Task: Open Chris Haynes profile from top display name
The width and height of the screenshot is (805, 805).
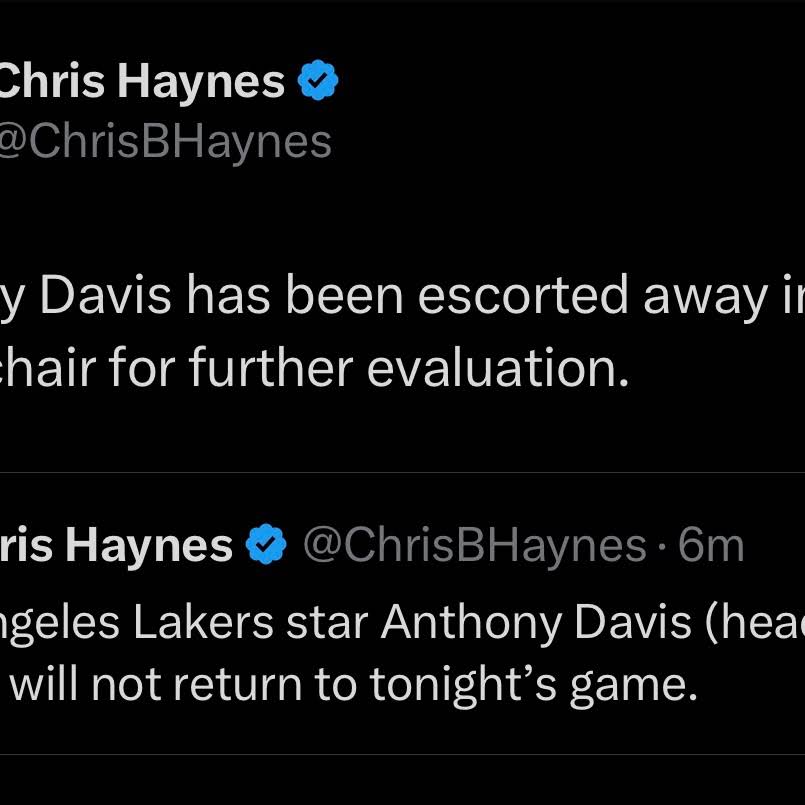Action: pyautogui.click(x=142, y=82)
